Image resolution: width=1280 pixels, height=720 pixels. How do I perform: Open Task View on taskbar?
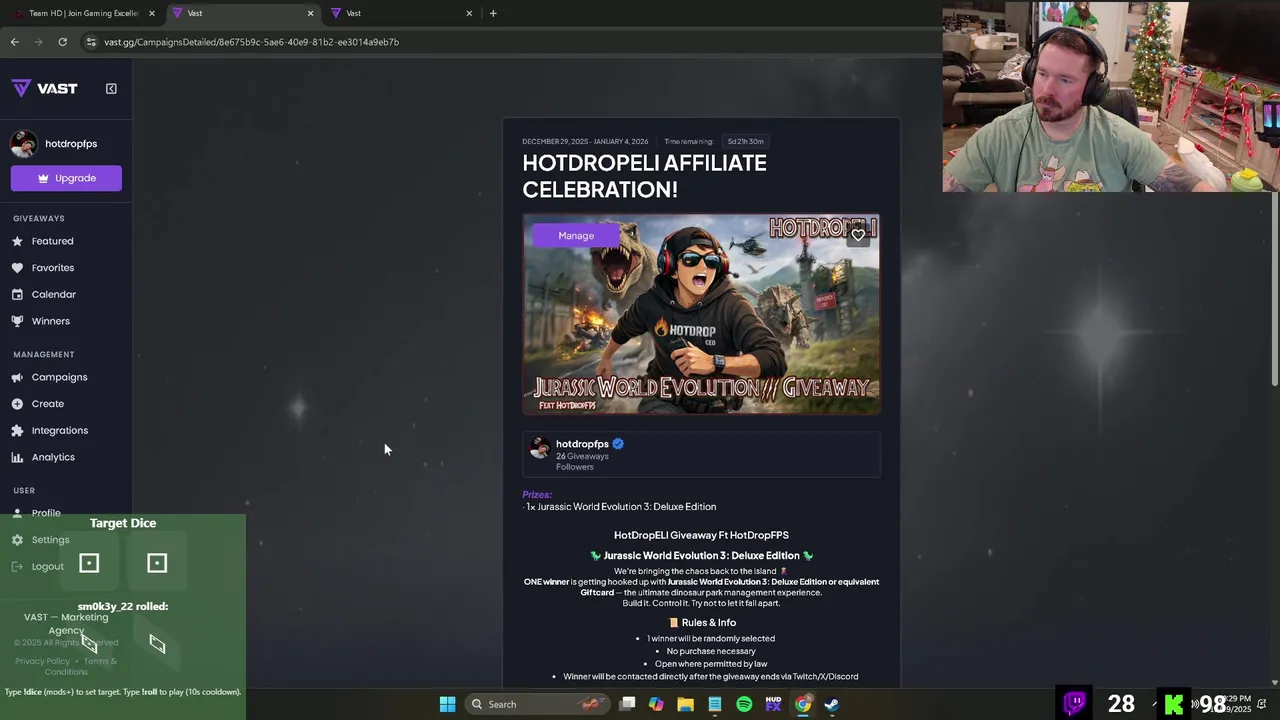click(x=627, y=704)
